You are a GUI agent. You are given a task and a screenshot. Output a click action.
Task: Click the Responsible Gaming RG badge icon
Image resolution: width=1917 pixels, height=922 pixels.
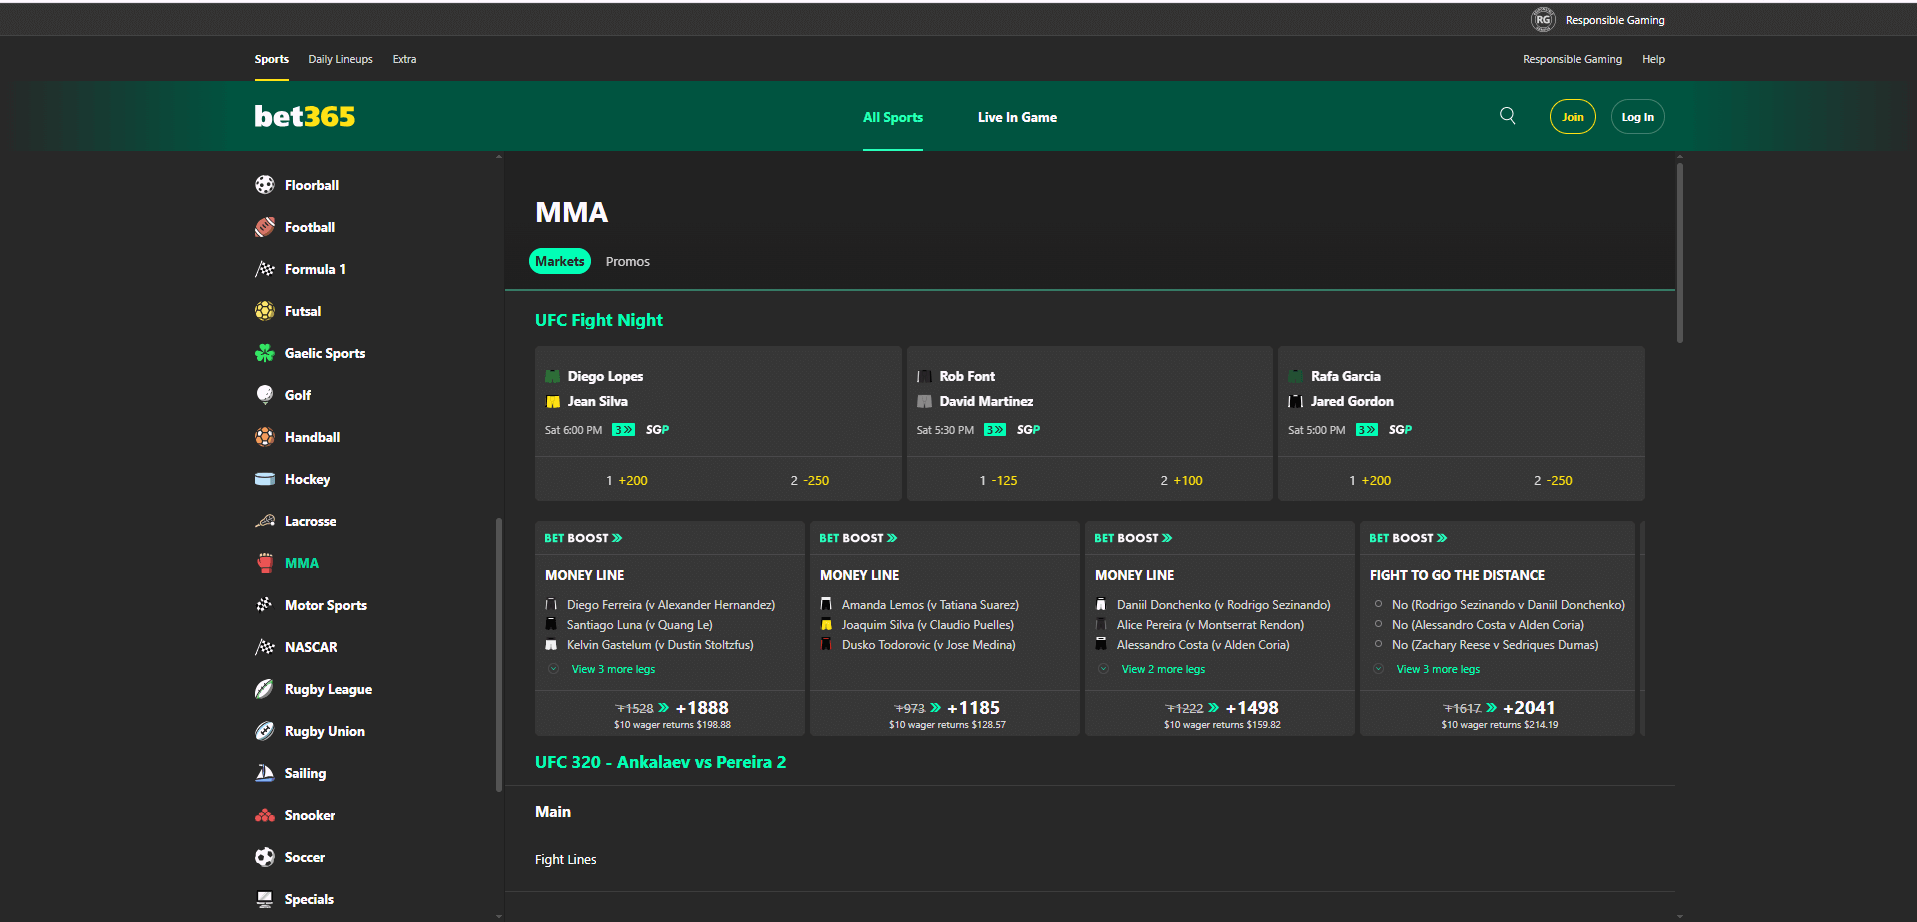1543,20
